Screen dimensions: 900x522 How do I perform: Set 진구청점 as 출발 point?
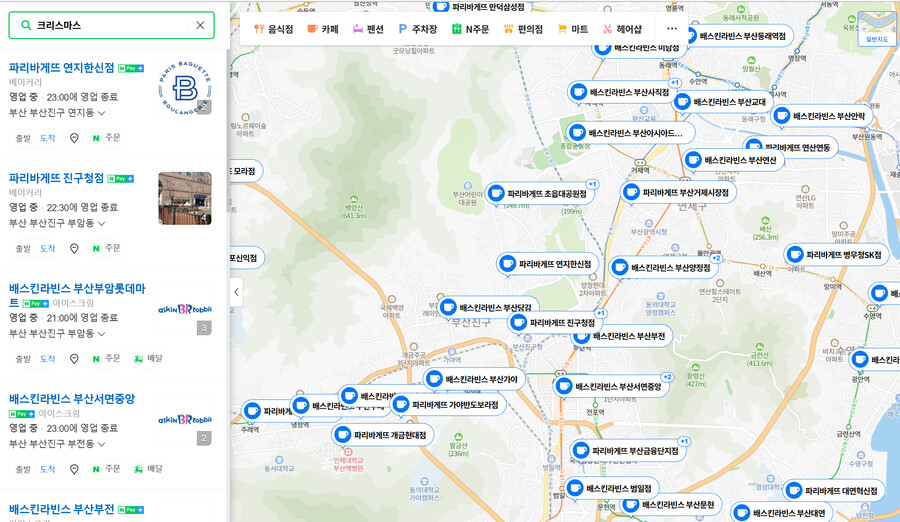[23, 248]
